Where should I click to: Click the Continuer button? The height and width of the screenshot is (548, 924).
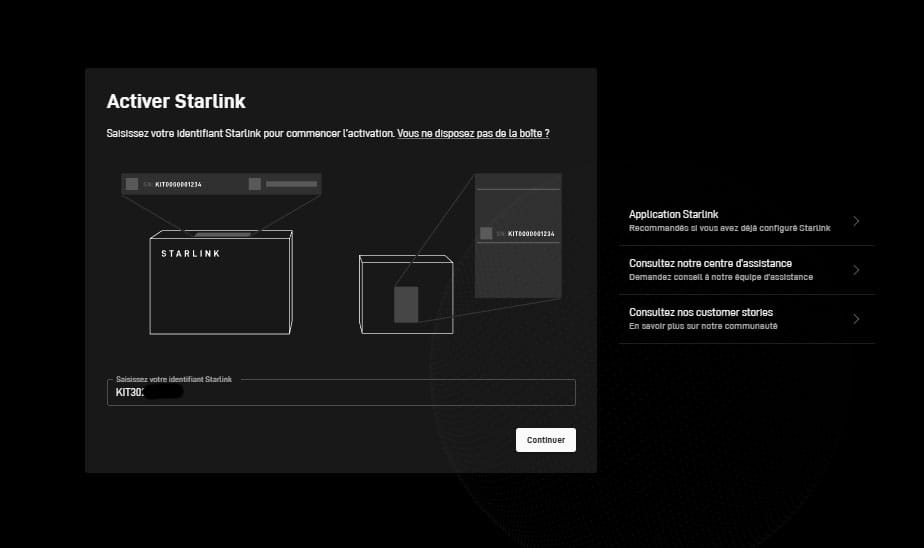546,440
